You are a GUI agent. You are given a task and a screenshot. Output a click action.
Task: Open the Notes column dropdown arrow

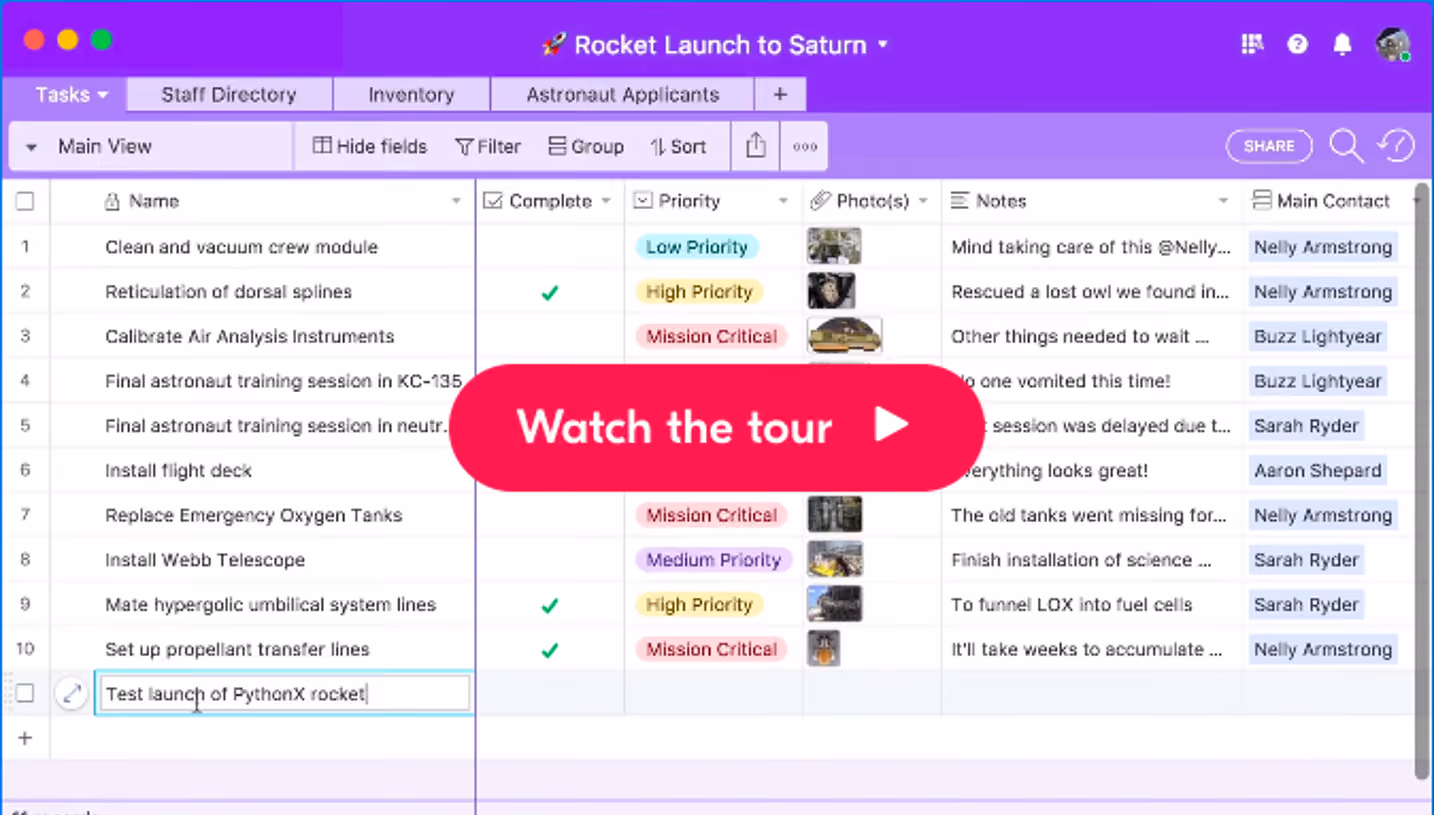tap(1223, 201)
